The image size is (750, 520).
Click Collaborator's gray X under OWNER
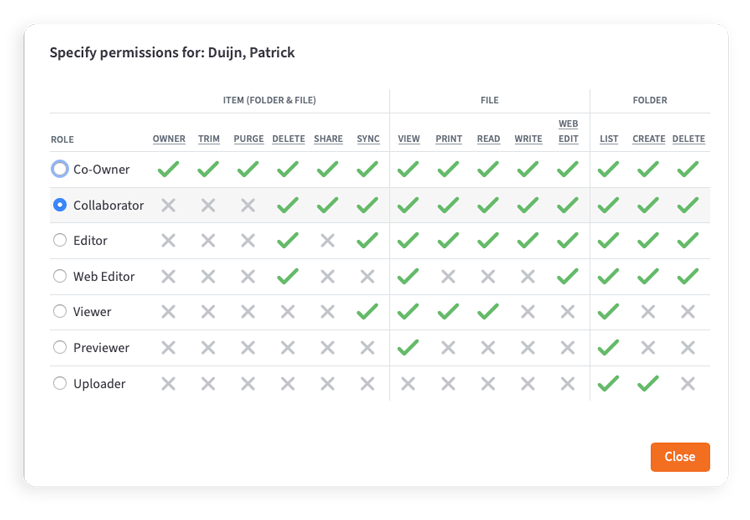(x=168, y=205)
